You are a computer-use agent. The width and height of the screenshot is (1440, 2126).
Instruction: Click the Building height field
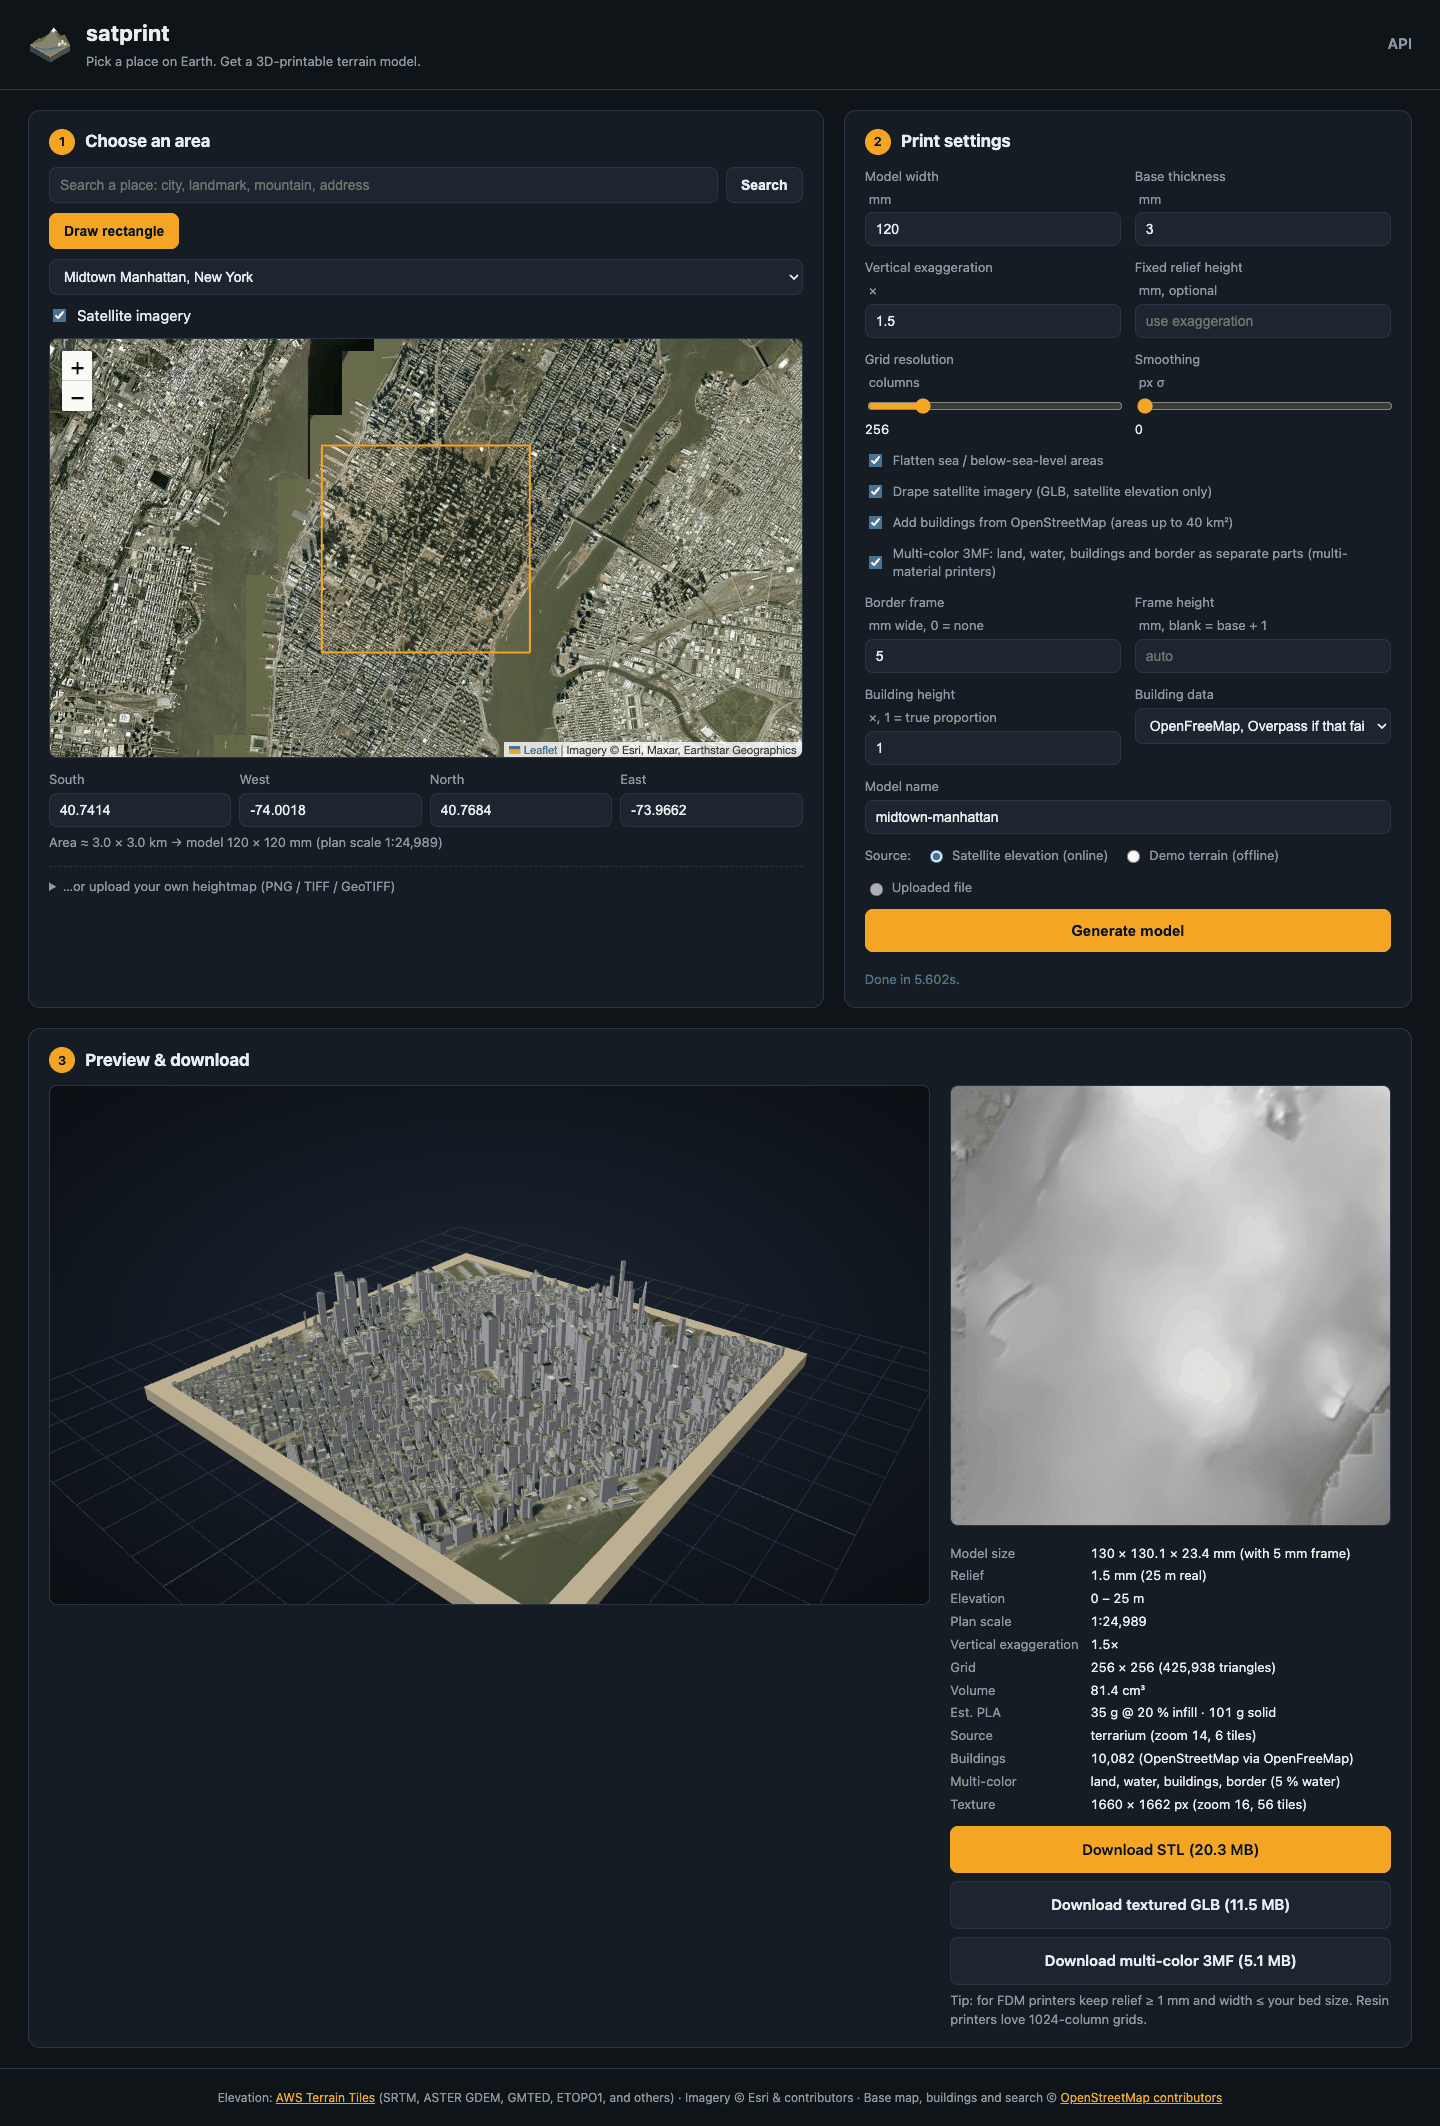point(992,748)
